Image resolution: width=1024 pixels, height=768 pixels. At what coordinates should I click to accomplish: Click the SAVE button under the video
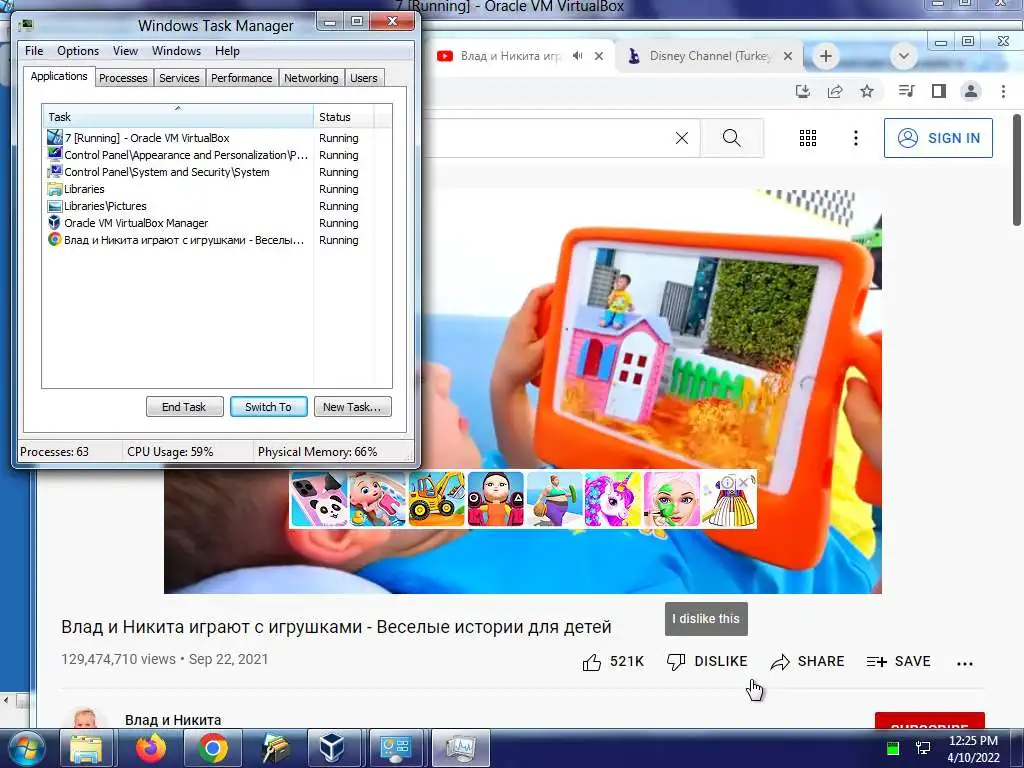tap(899, 662)
